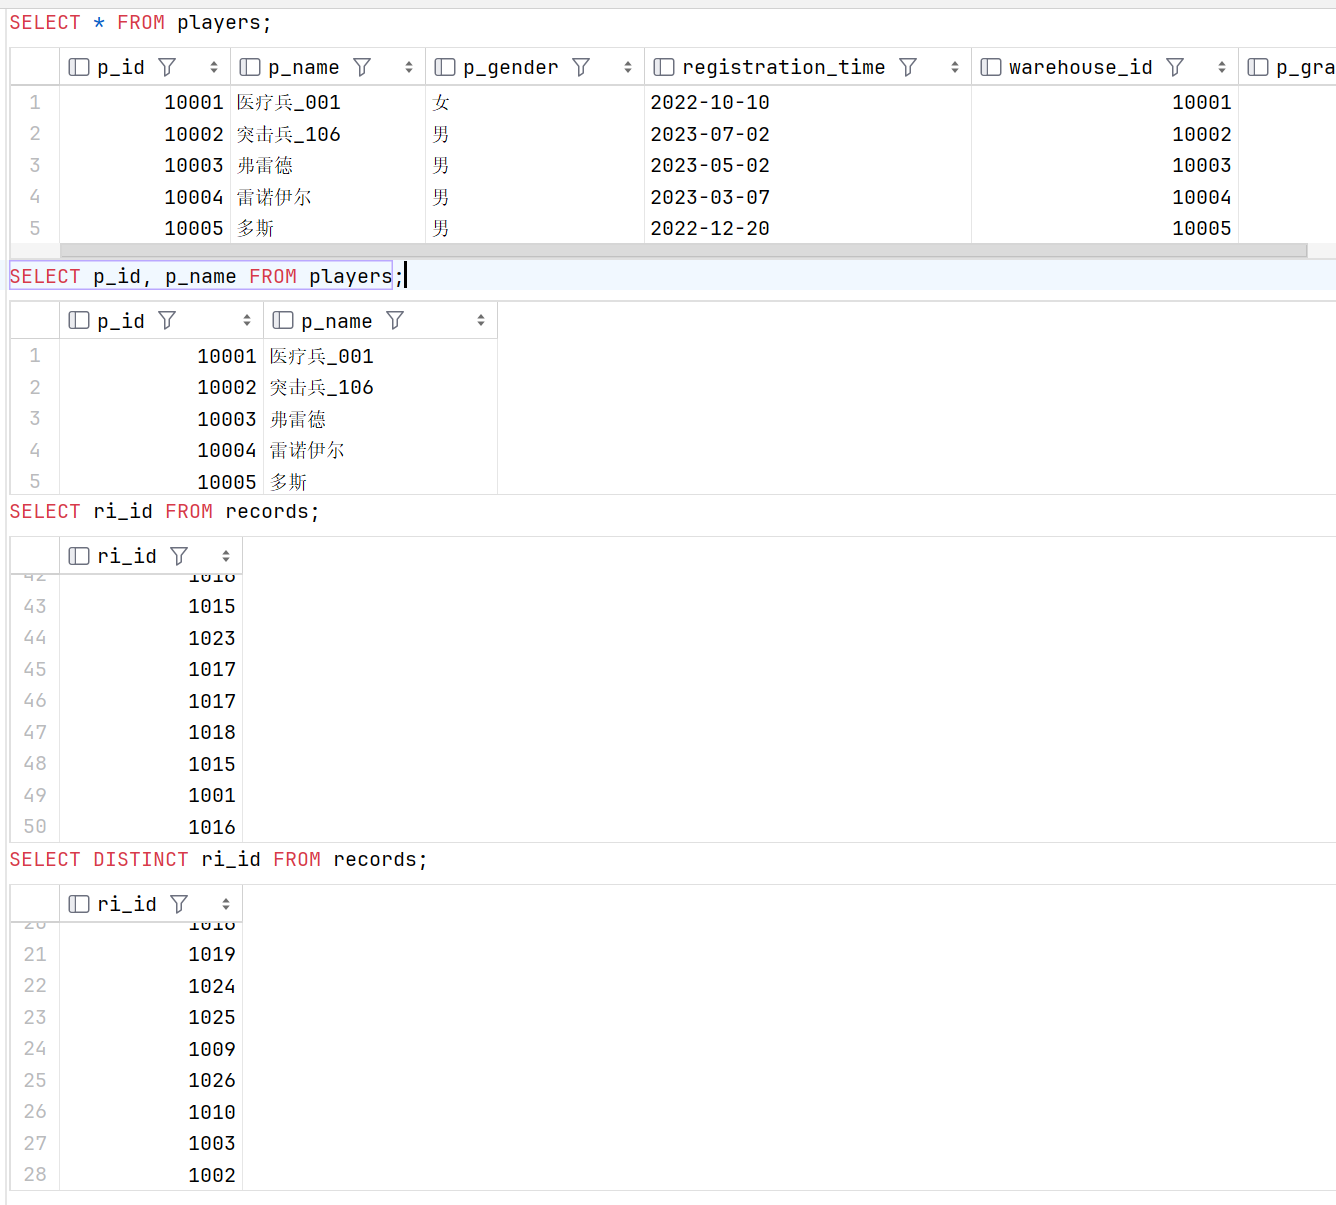Place cursor in 'SELECT p_id, p_name FROM players' query
The height and width of the screenshot is (1205, 1336).
(201, 276)
